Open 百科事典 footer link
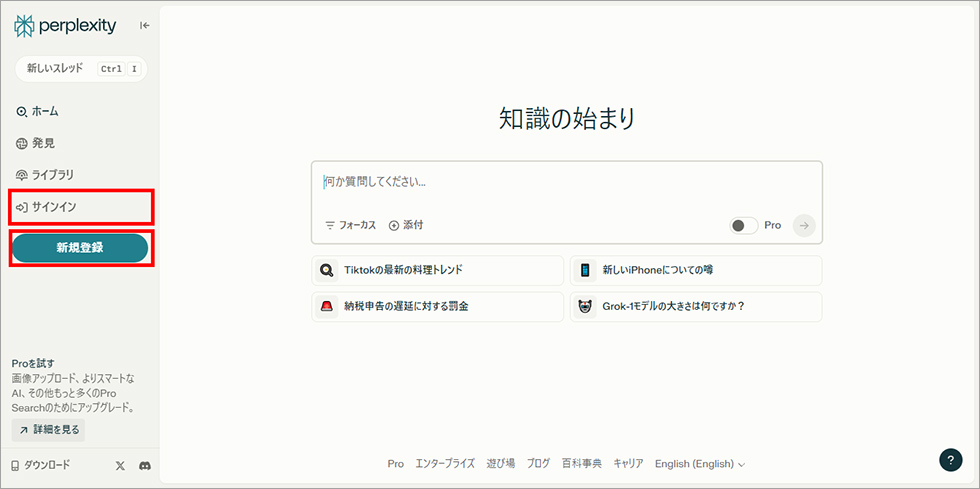The height and width of the screenshot is (489, 980). (x=581, y=464)
